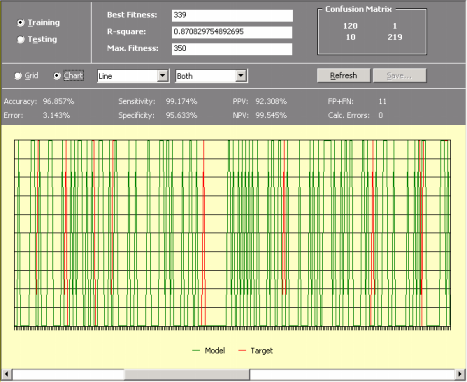
Task: Click the R-square label
Action: [x=126, y=32]
